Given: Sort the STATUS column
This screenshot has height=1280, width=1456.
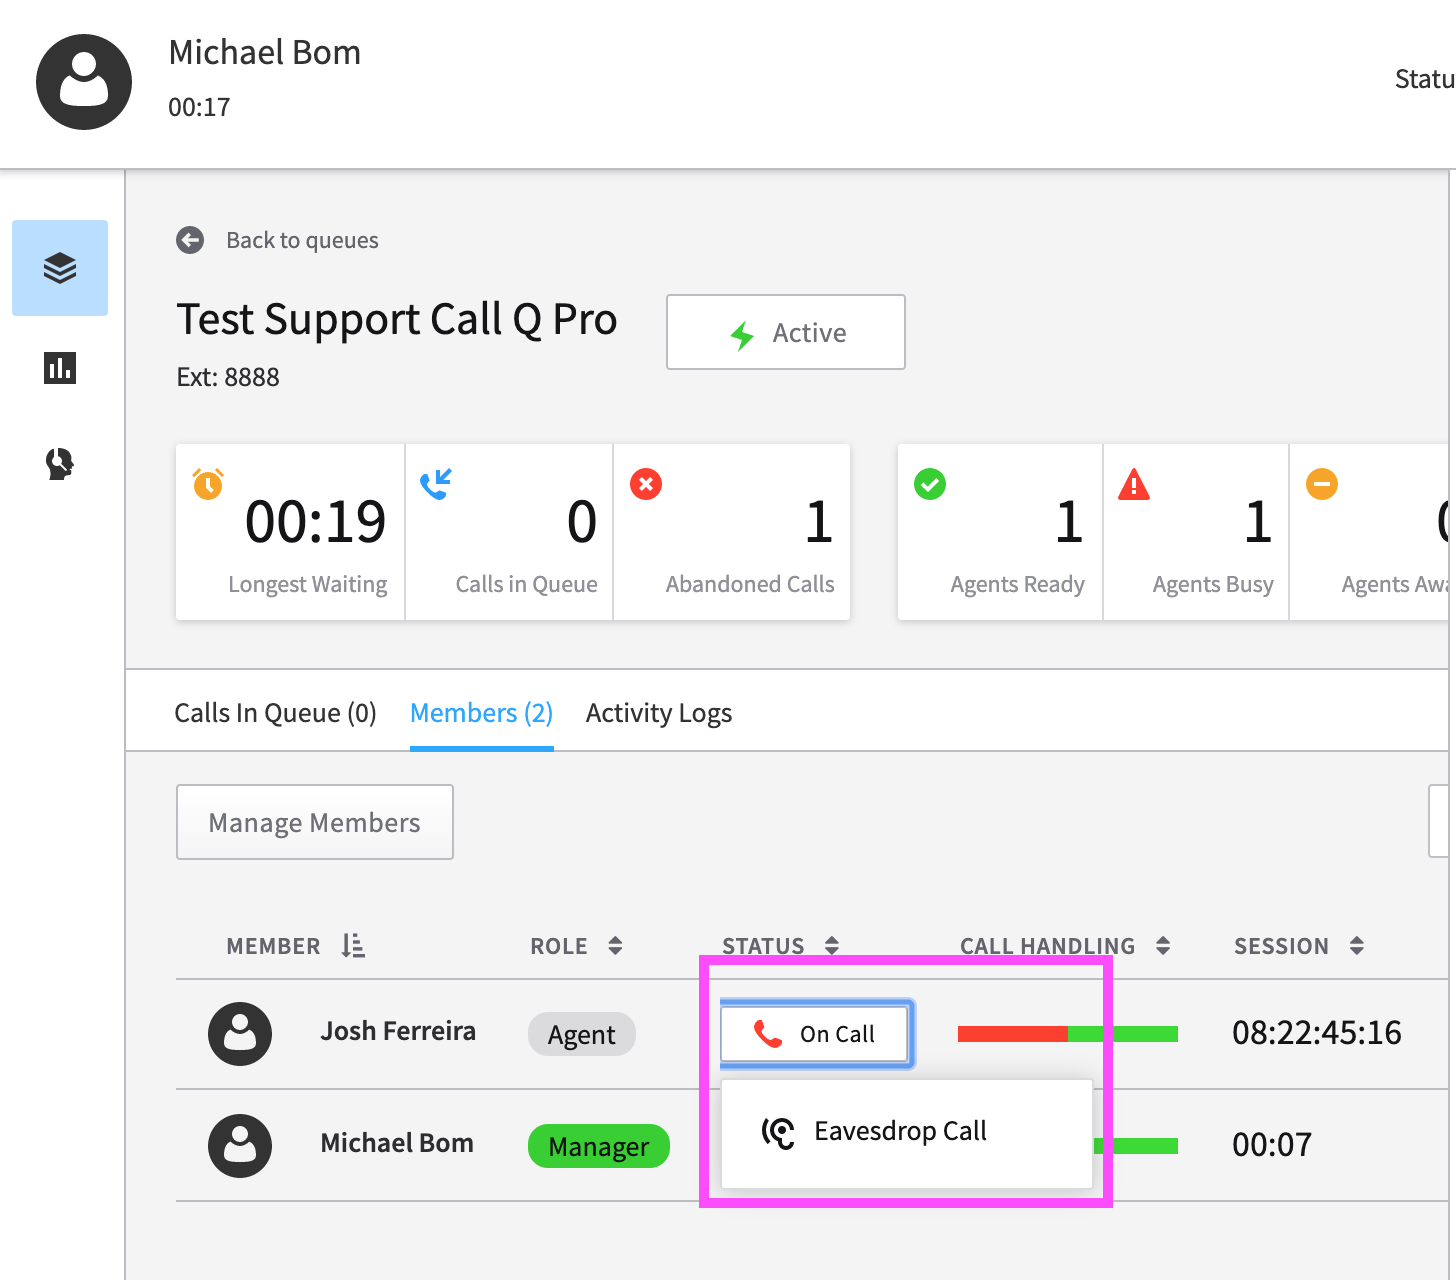Looking at the screenshot, I should (829, 944).
